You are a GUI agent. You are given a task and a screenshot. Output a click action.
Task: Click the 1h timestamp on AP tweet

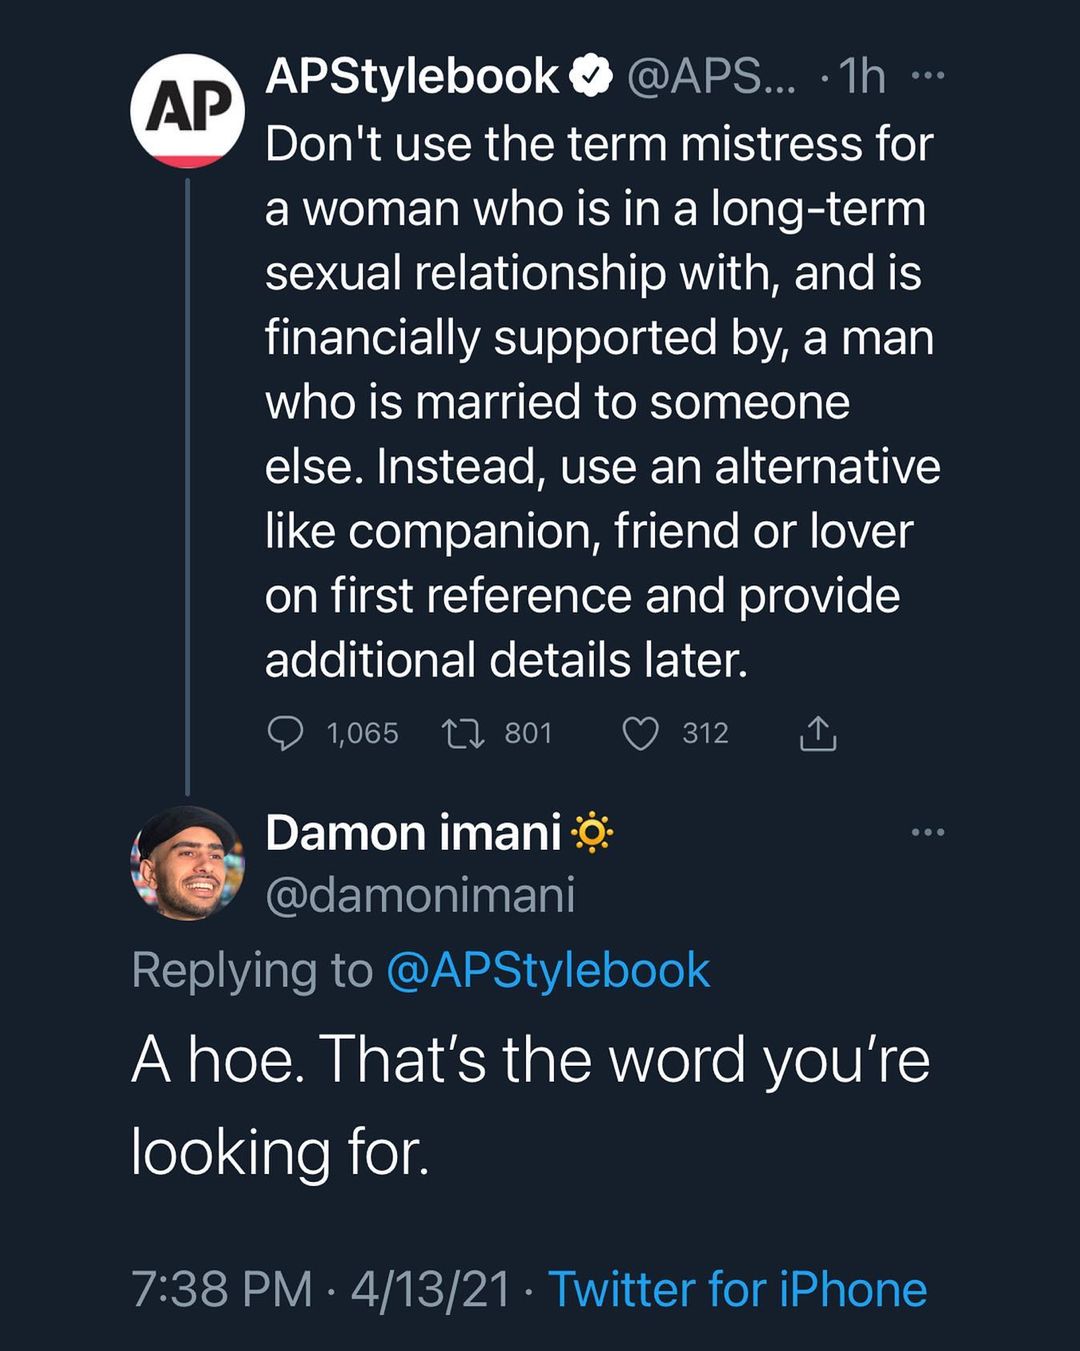(x=862, y=77)
